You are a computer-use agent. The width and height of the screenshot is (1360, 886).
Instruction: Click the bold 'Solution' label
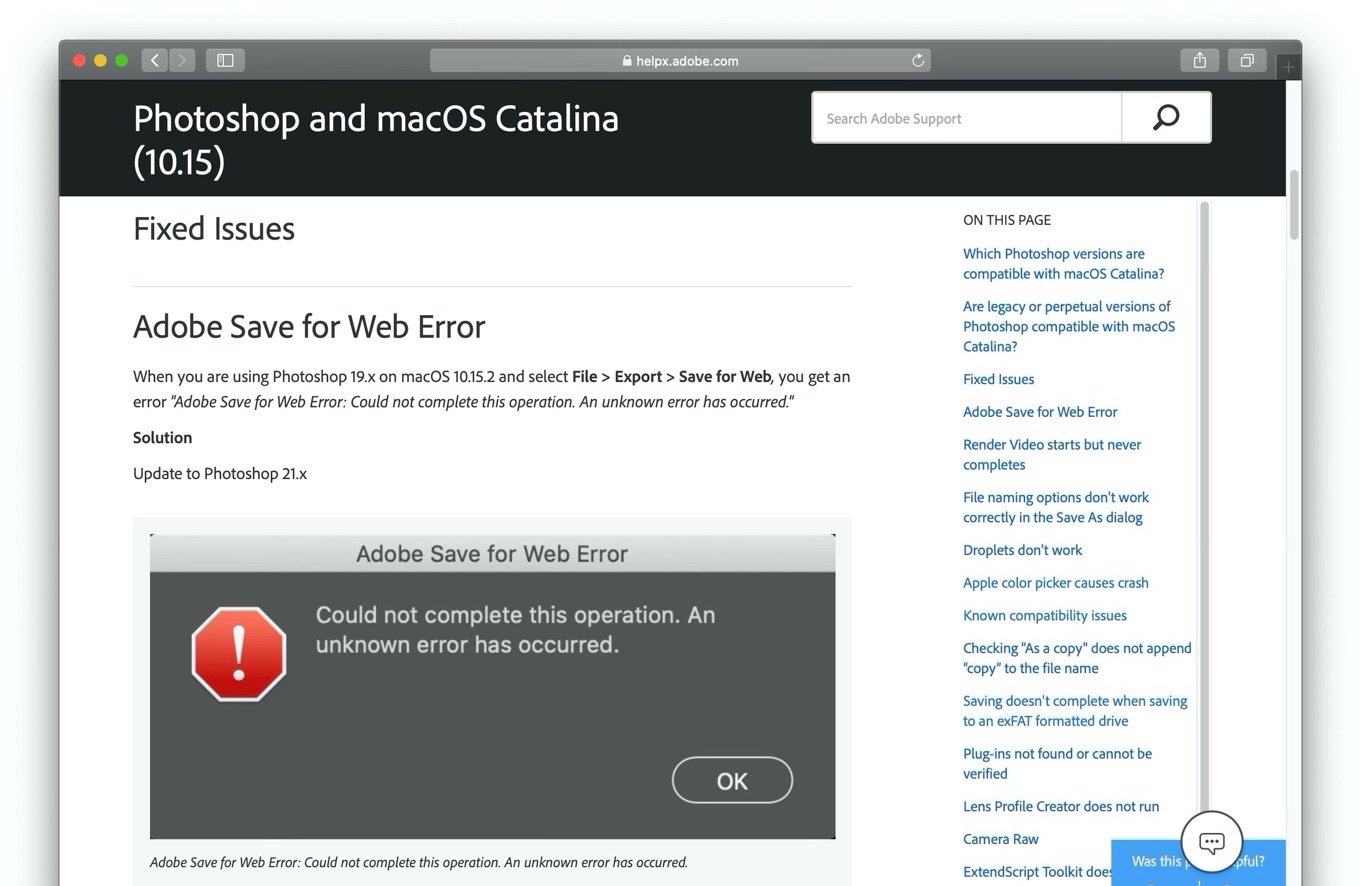pyautogui.click(x=162, y=438)
